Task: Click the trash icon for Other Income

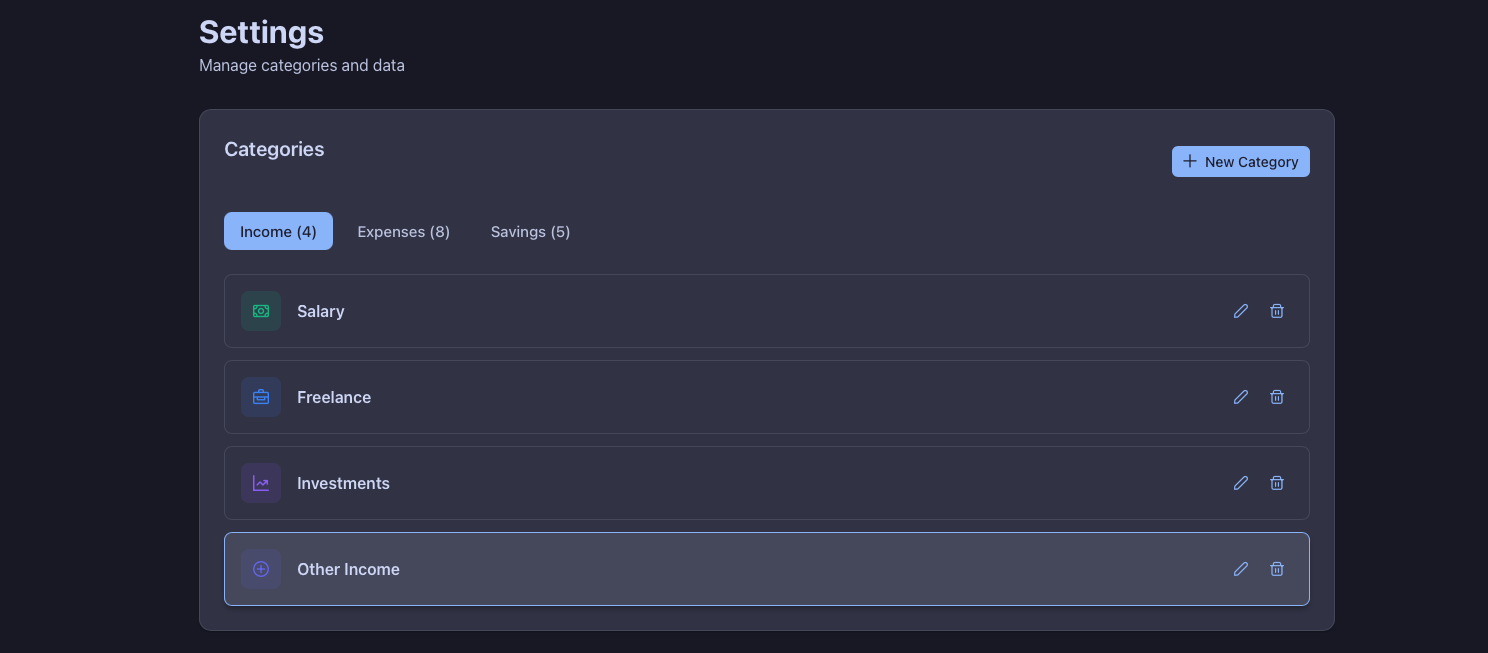Action: click(x=1277, y=569)
